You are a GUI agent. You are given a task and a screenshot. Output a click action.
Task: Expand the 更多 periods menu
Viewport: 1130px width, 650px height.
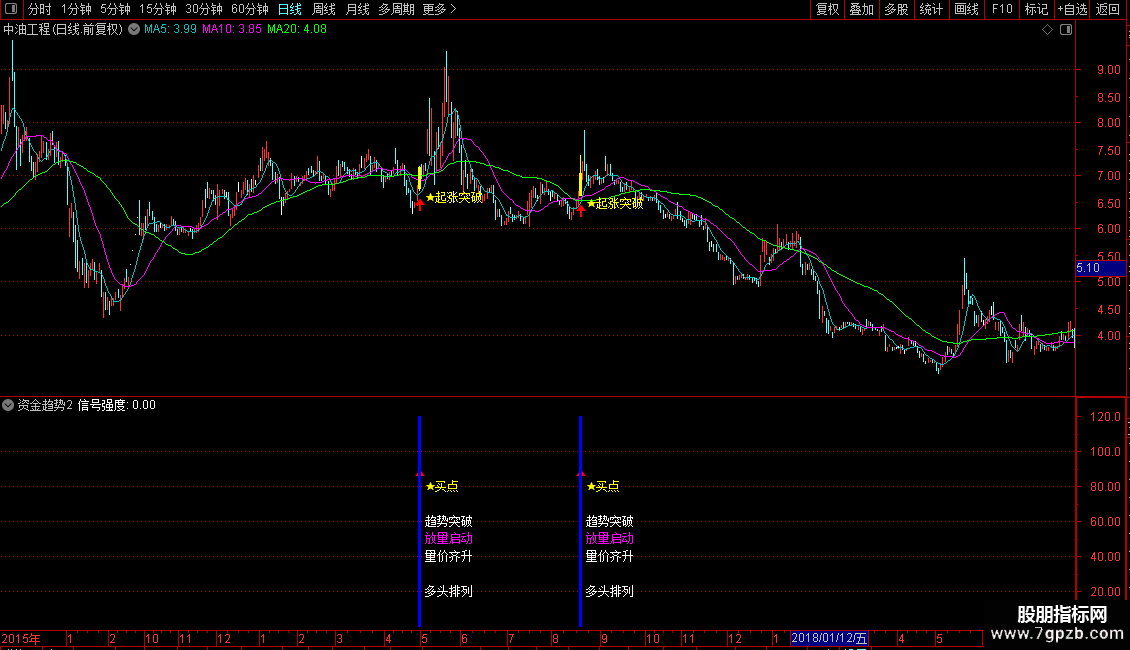(439, 9)
